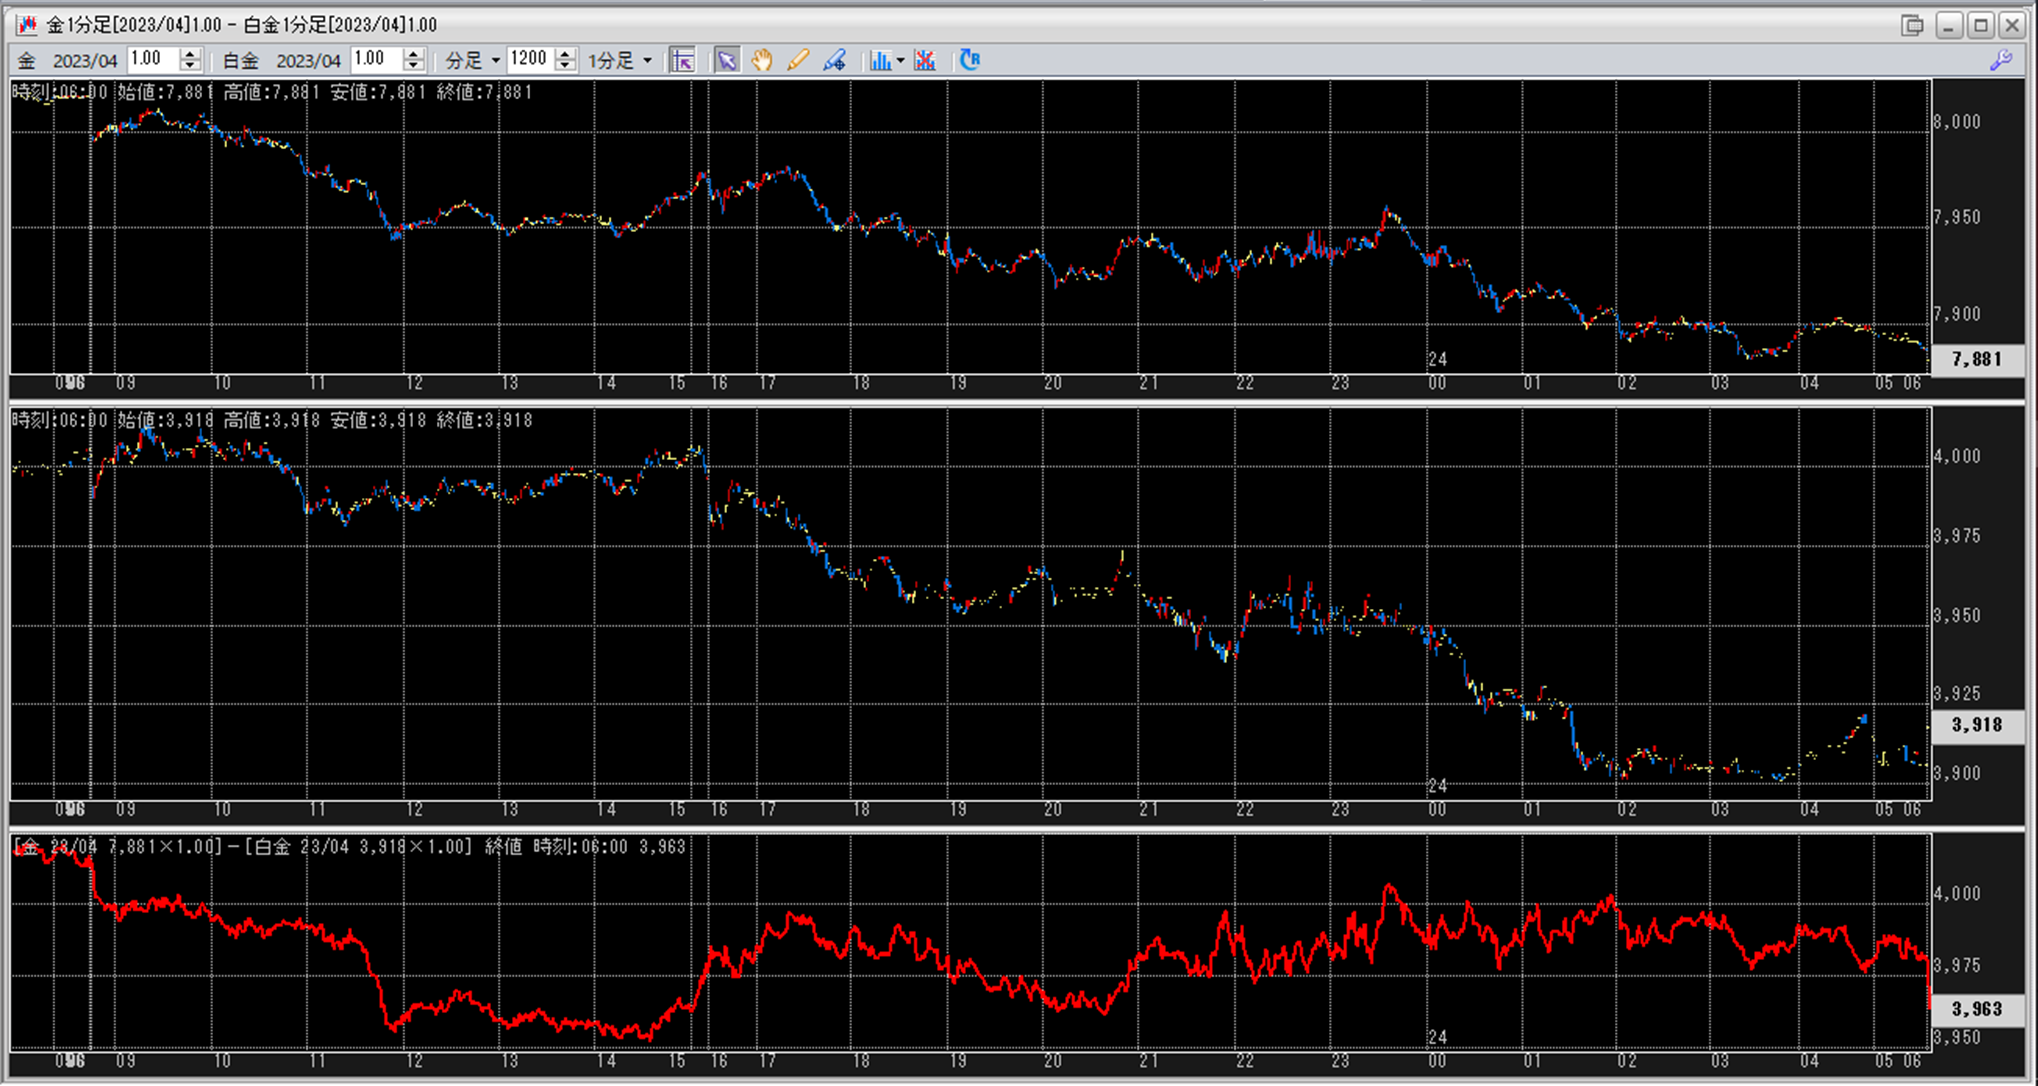Activate the hand pan tool

tap(762, 60)
